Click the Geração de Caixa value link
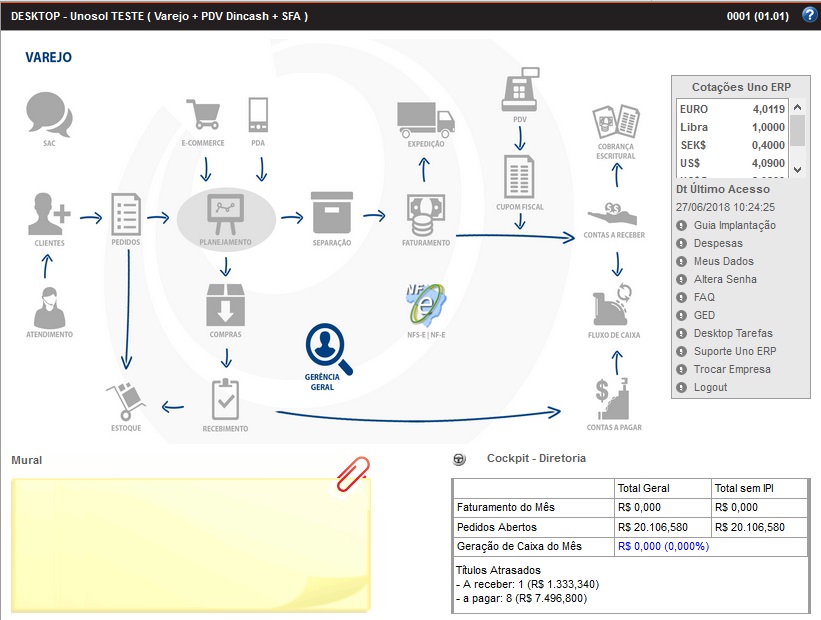 (x=663, y=546)
